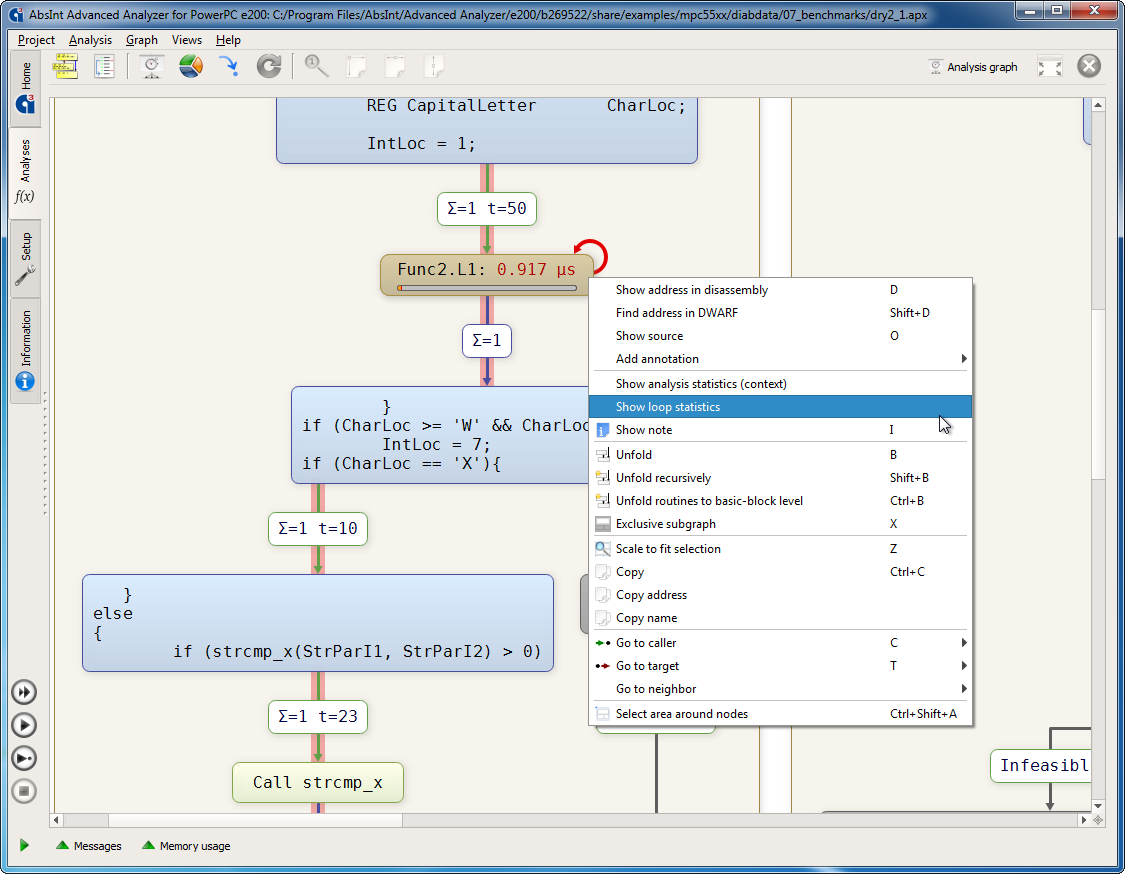
Task: Select the Call strcmp_x node
Action: click(318, 783)
